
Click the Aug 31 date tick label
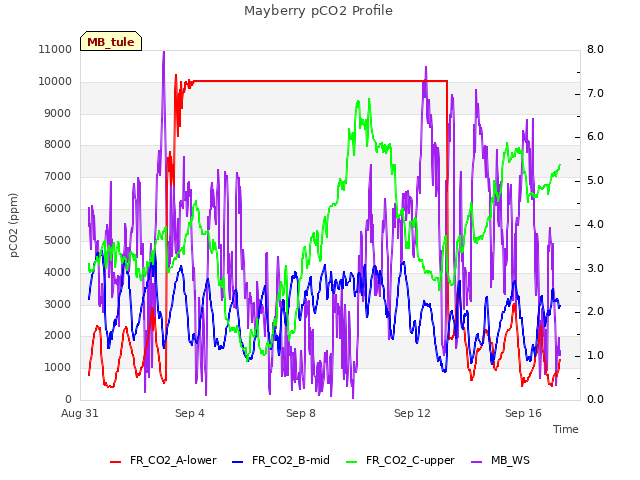tap(80, 413)
